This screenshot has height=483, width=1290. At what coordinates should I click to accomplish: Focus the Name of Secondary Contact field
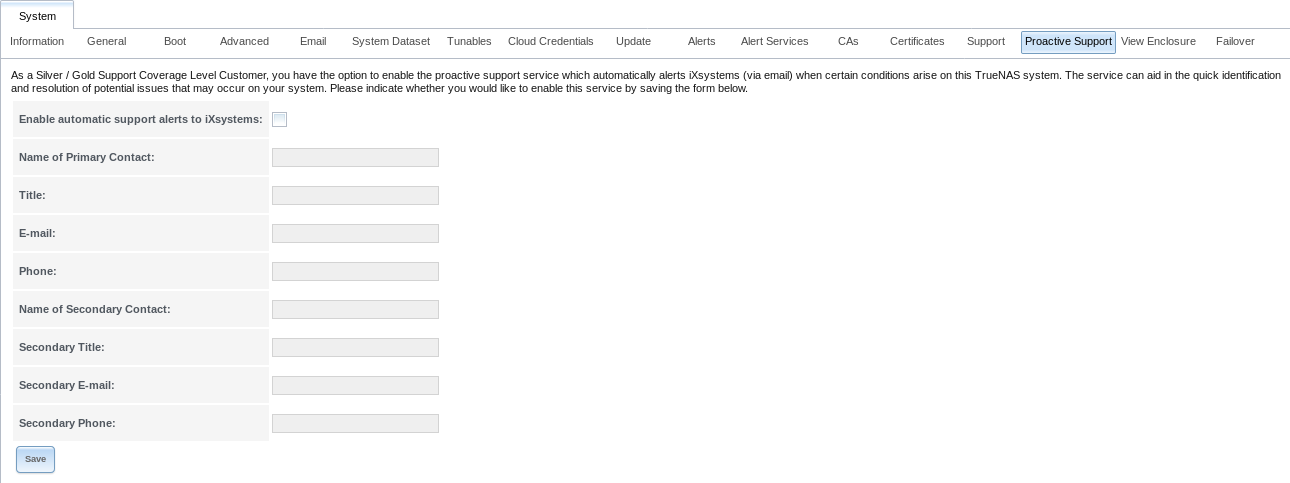[355, 309]
